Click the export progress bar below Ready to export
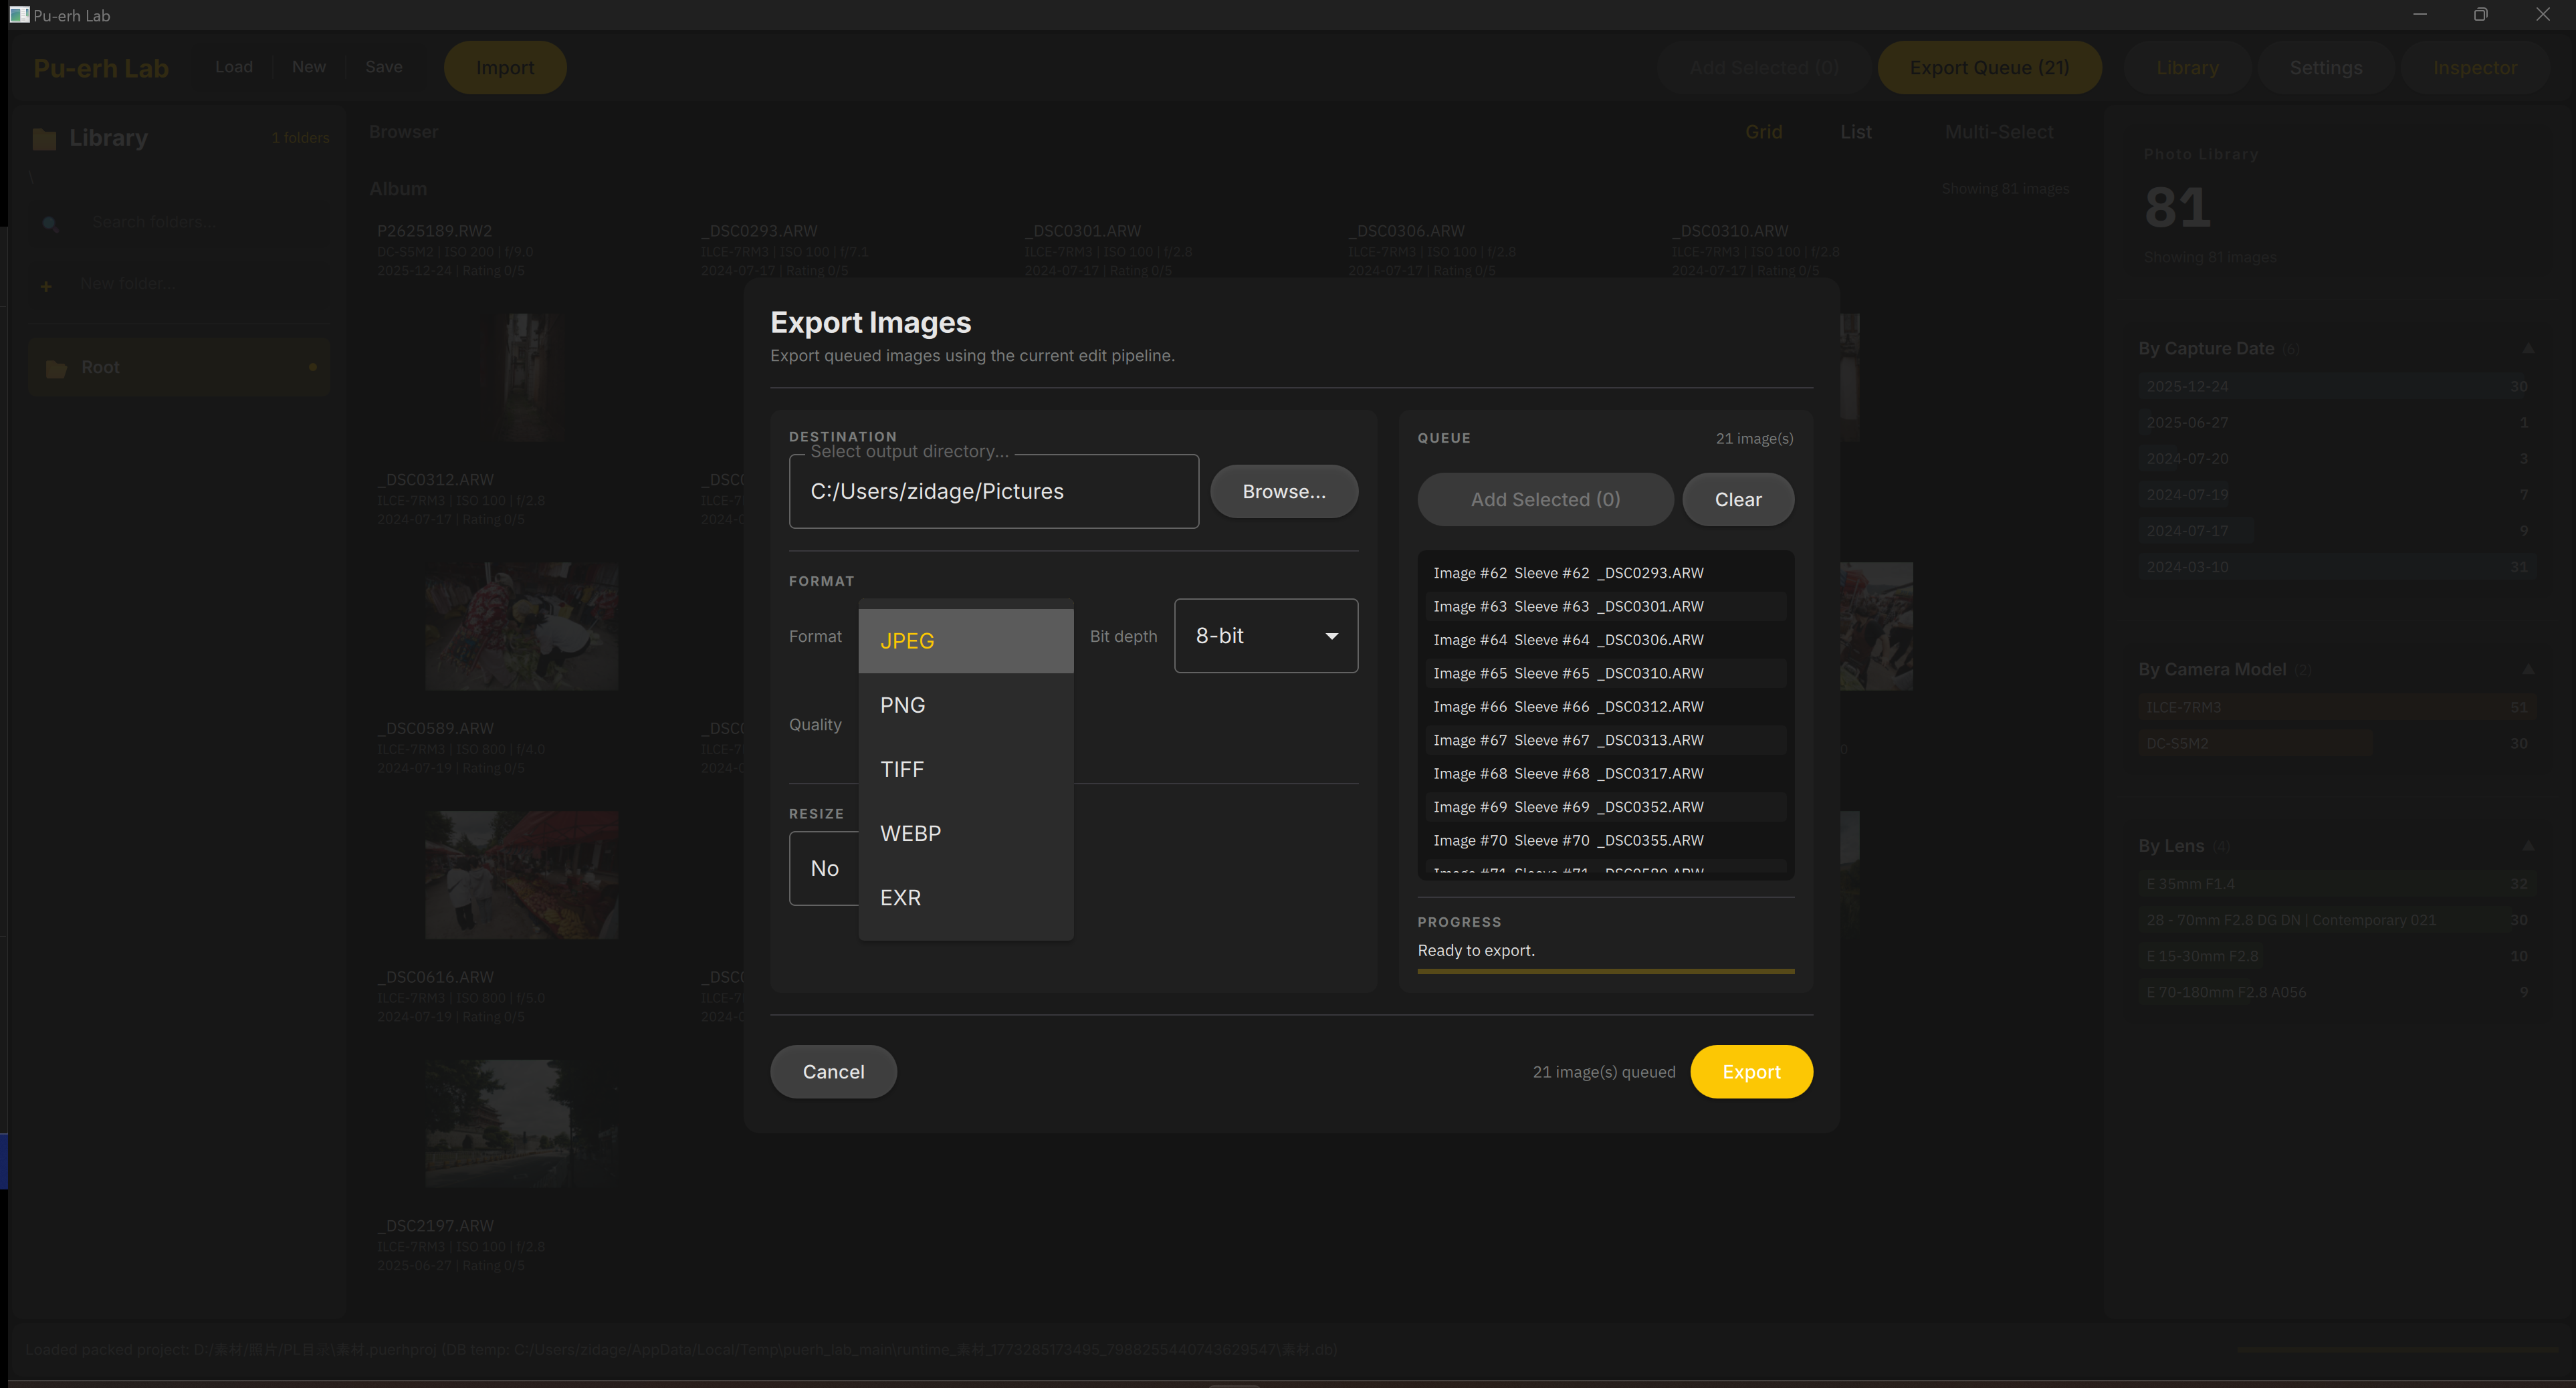Image resolution: width=2576 pixels, height=1388 pixels. [1605, 971]
